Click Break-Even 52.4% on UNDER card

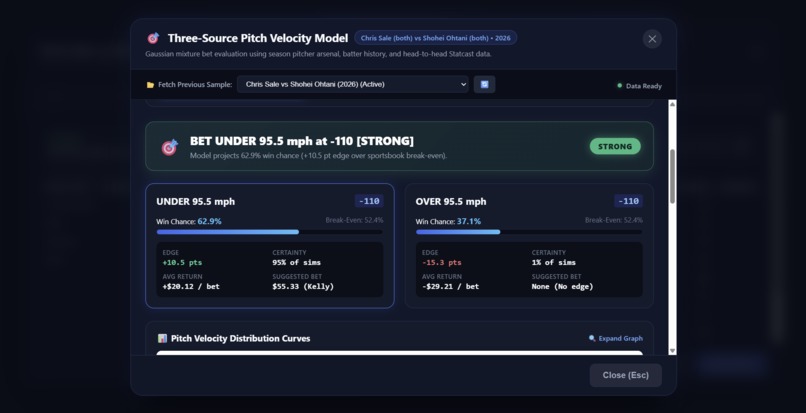[354, 220]
